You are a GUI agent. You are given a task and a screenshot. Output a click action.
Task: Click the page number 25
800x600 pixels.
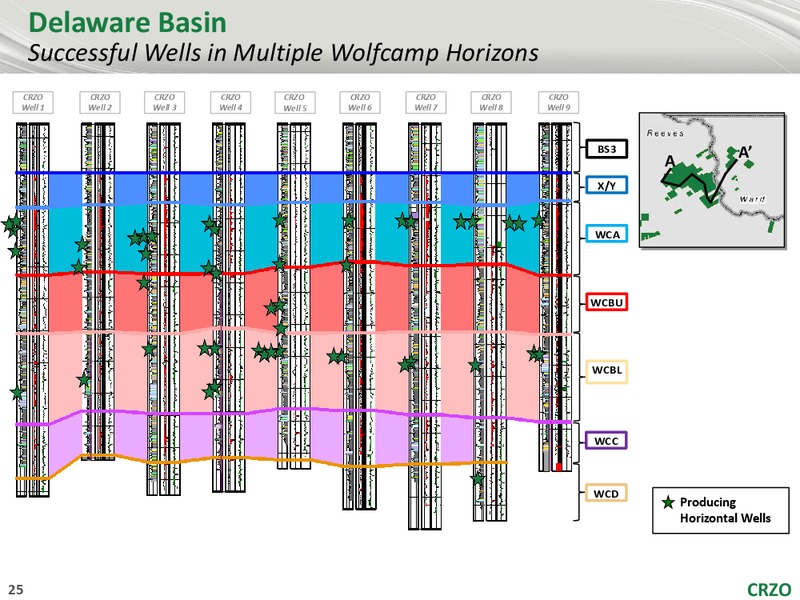tap(16, 589)
